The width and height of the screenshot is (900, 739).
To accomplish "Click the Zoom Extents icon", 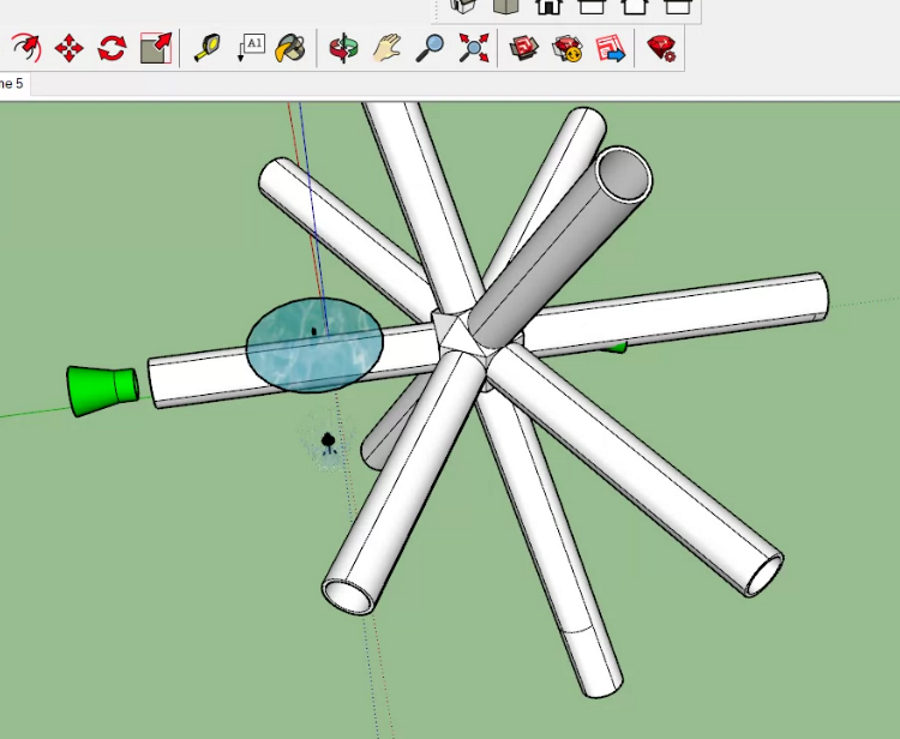I will [x=474, y=48].
